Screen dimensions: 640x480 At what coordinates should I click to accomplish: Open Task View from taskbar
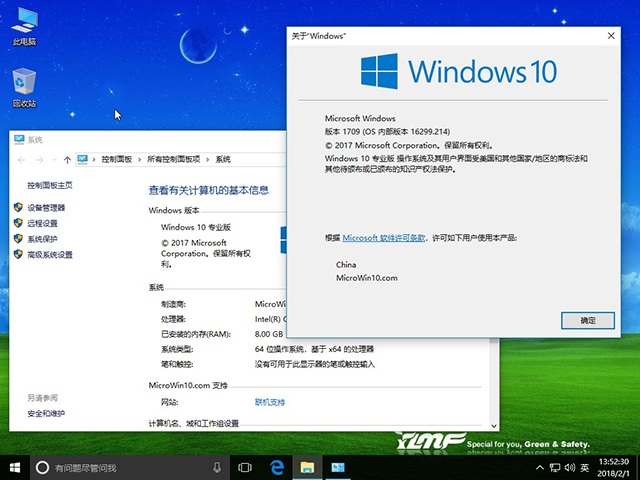[244, 468]
